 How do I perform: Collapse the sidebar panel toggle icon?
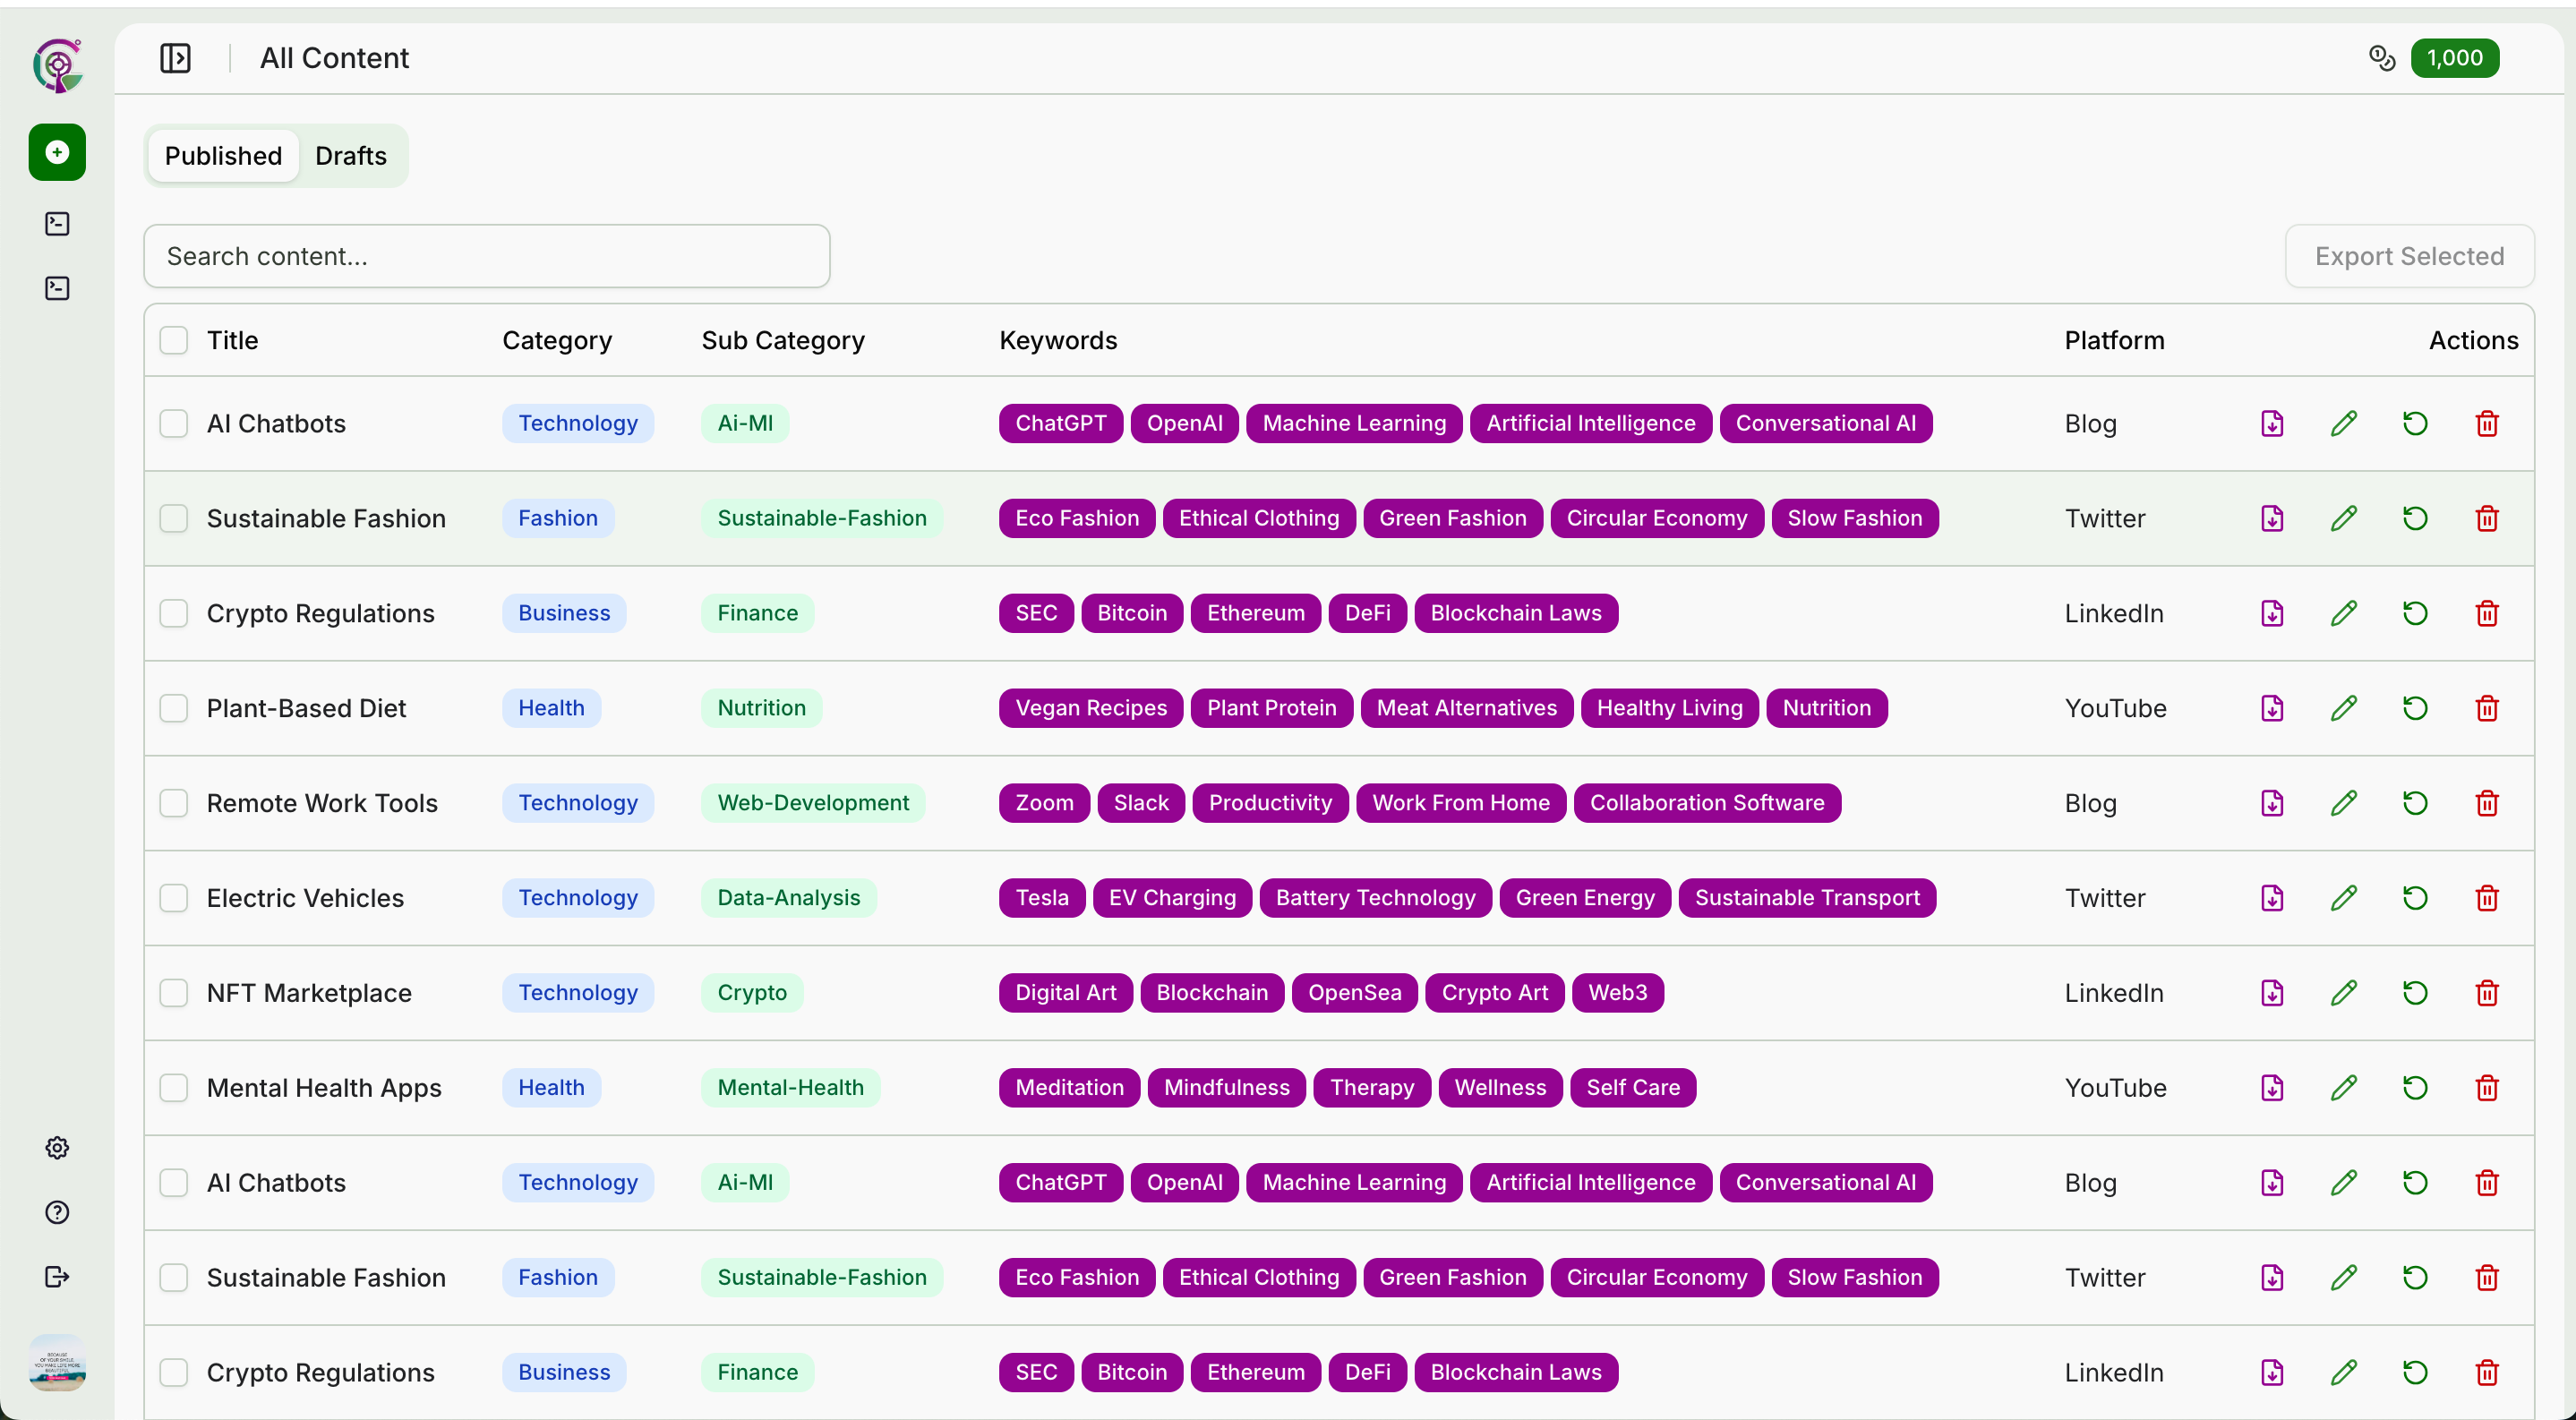point(175,58)
